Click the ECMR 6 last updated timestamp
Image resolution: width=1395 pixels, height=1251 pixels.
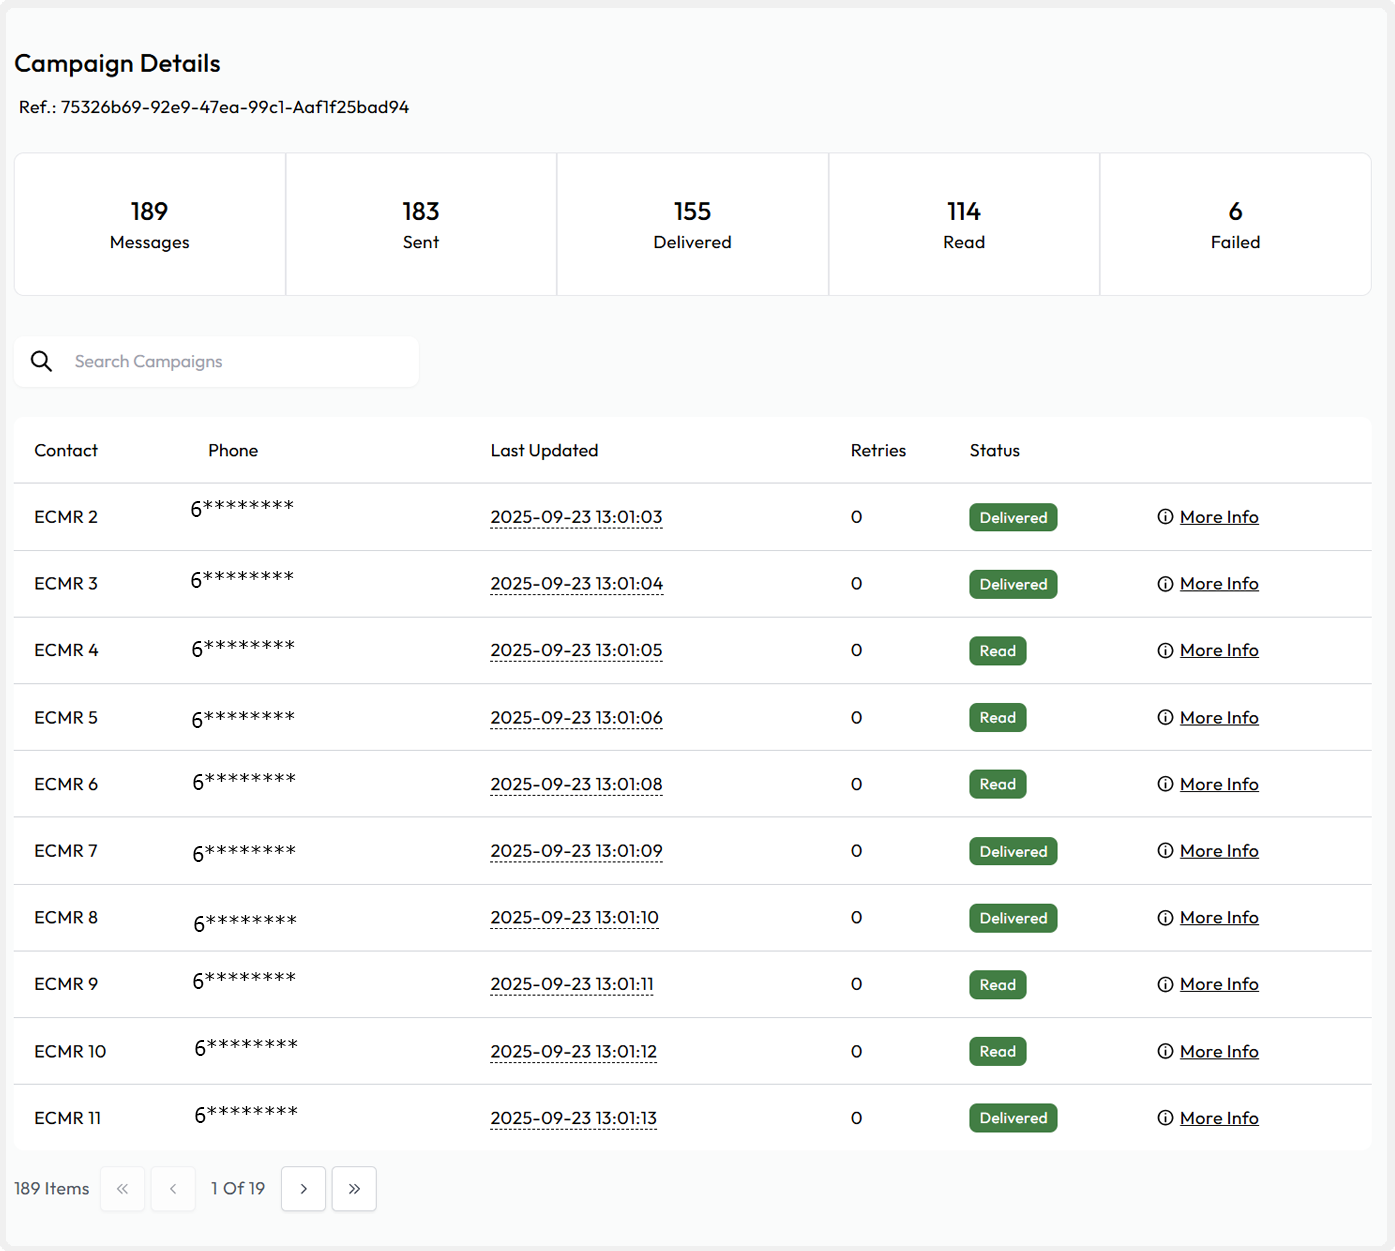(576, 784)
